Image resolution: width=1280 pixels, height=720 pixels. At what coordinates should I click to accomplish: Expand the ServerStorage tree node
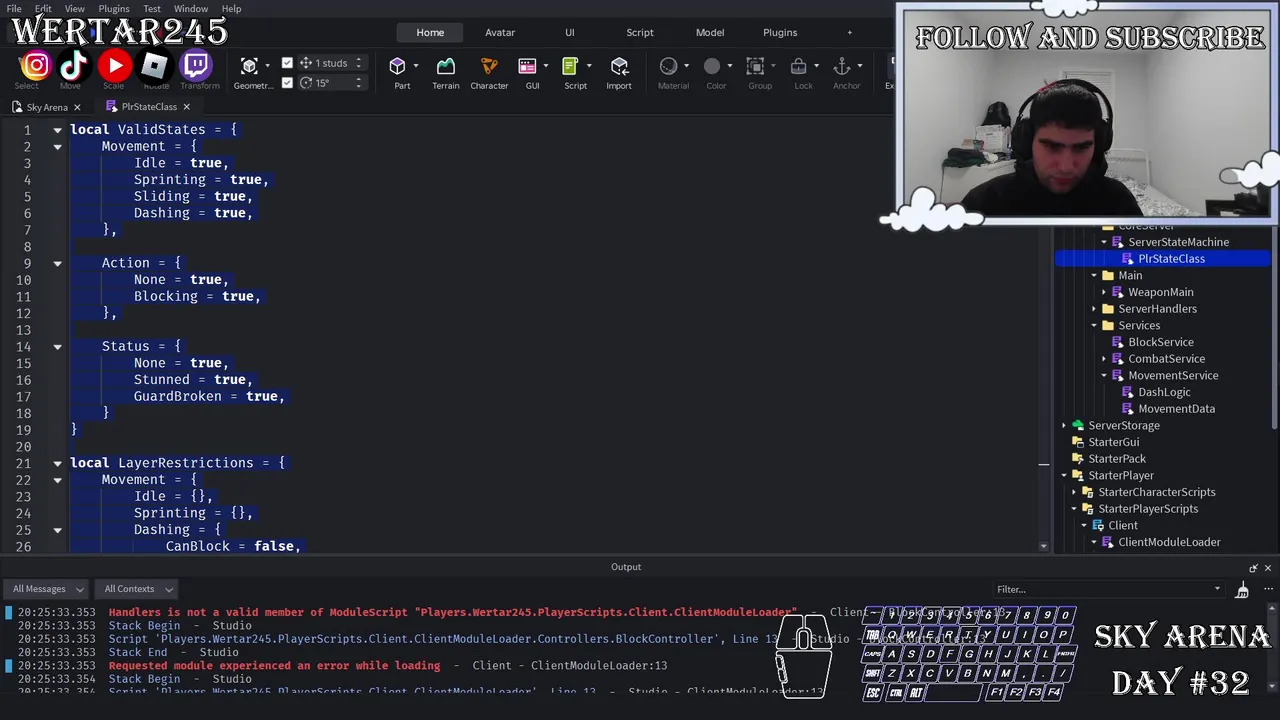[1064, 426]
